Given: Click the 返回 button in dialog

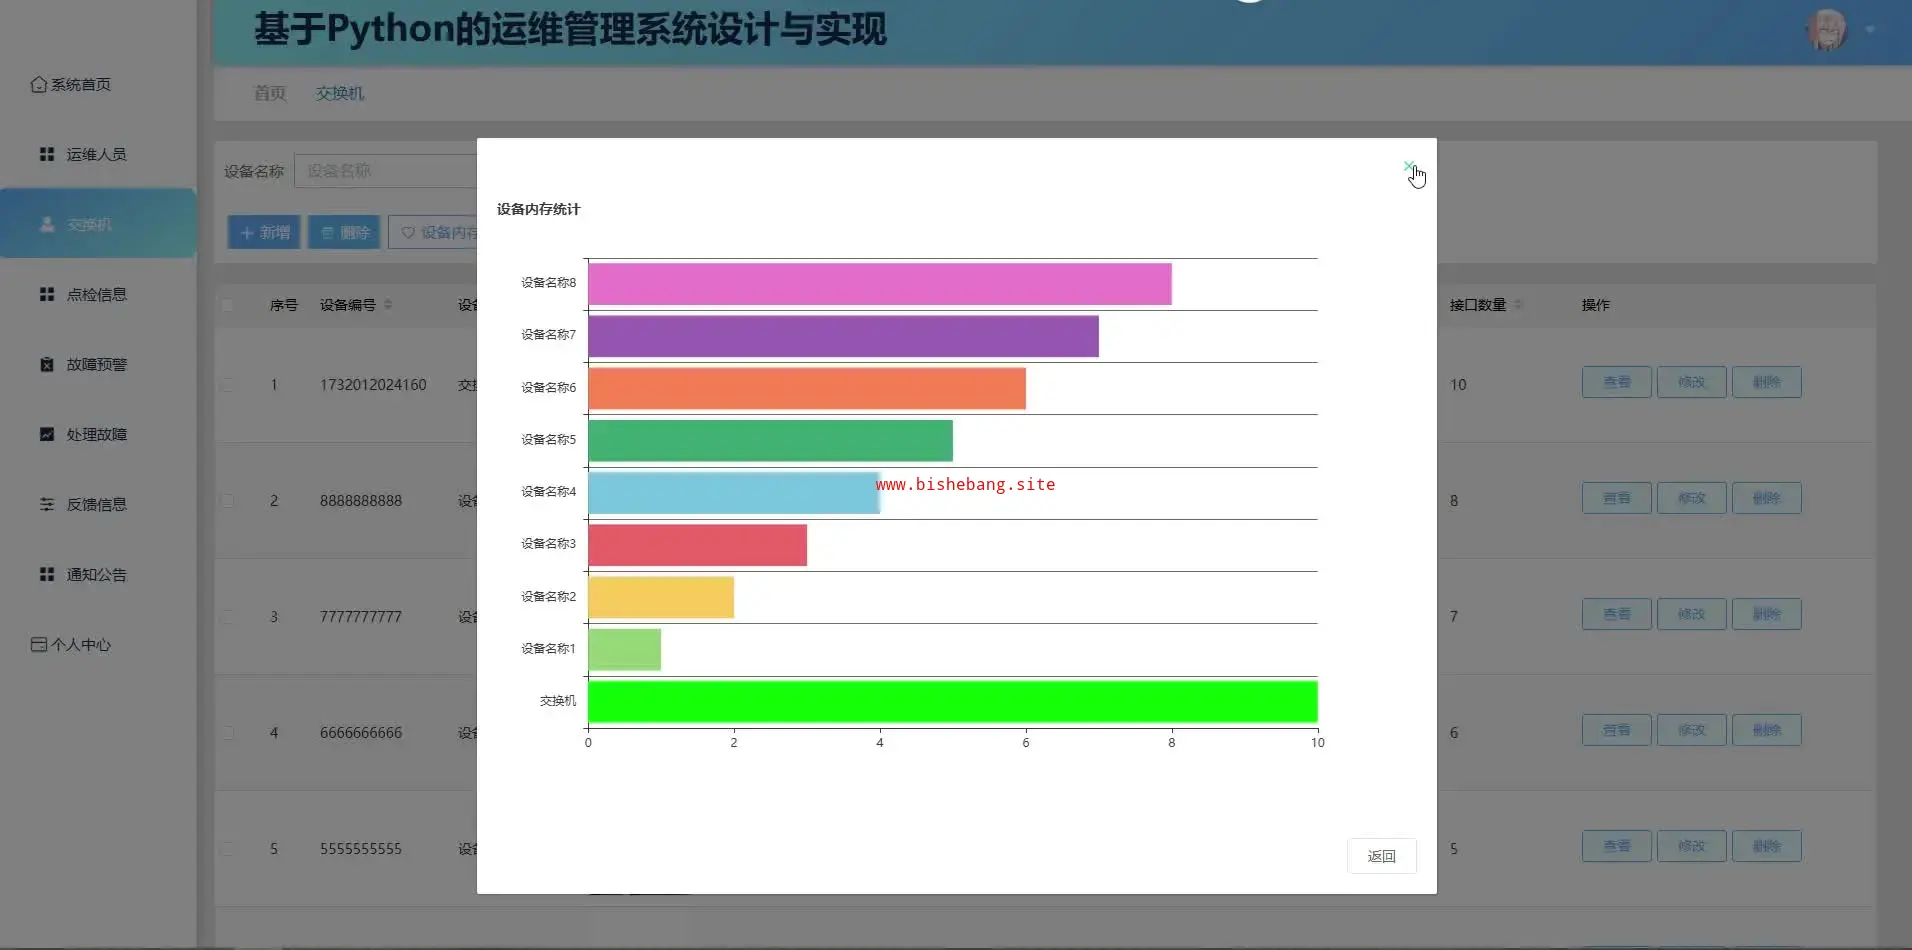Looking at the screenshot, I should coord(1381,856).
